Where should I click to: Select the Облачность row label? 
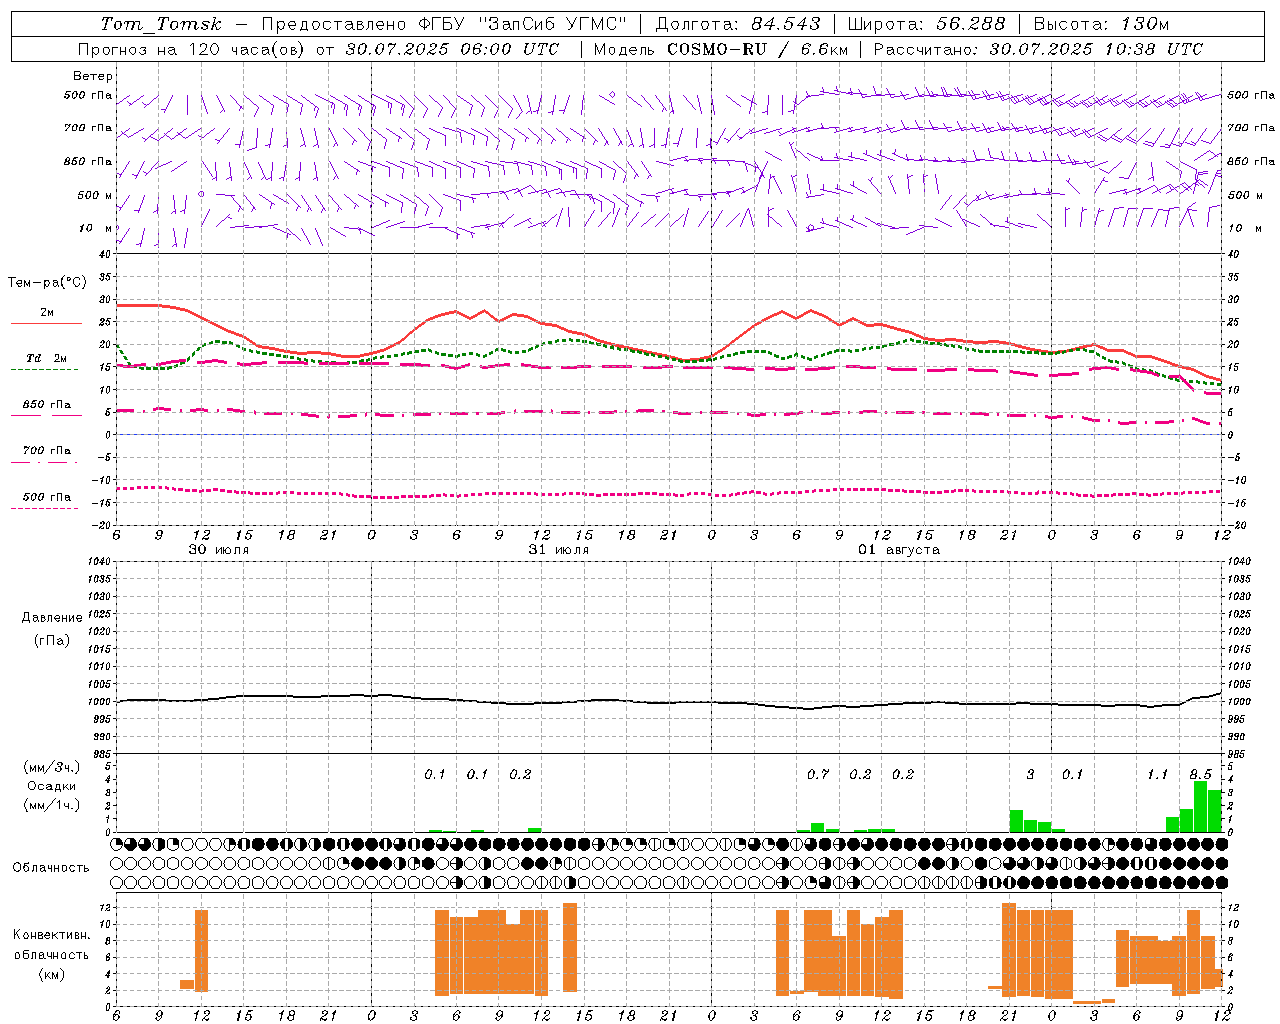click(x=51, y=867)
